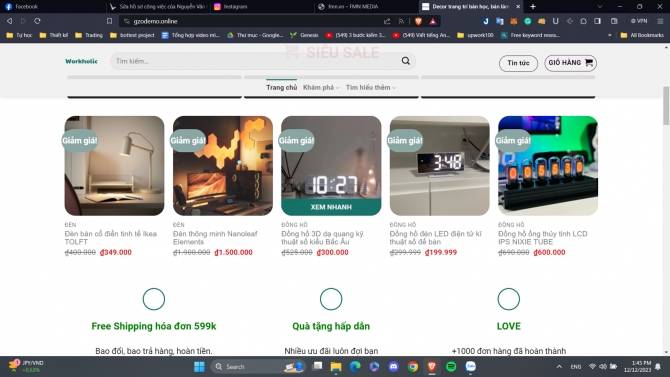Open Brave Shields lion icon
Viewport: 670px width, 377px height.
pyautogui.click(x=418, y=21)
